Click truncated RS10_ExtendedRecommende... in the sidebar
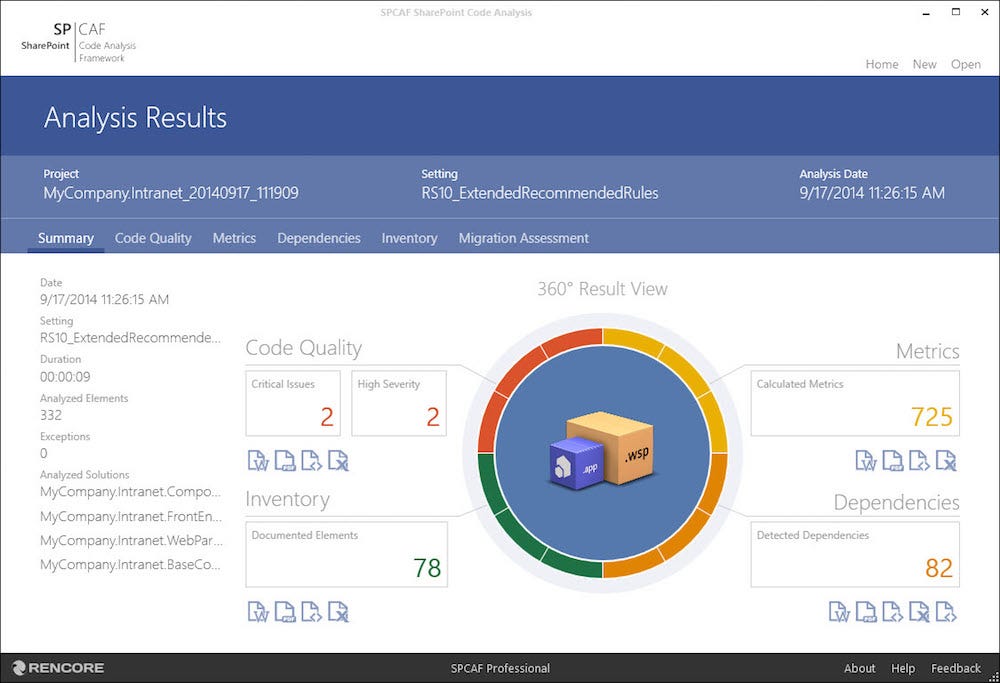The height and width of the screenshot is (683, 1000). click(131, 337)
